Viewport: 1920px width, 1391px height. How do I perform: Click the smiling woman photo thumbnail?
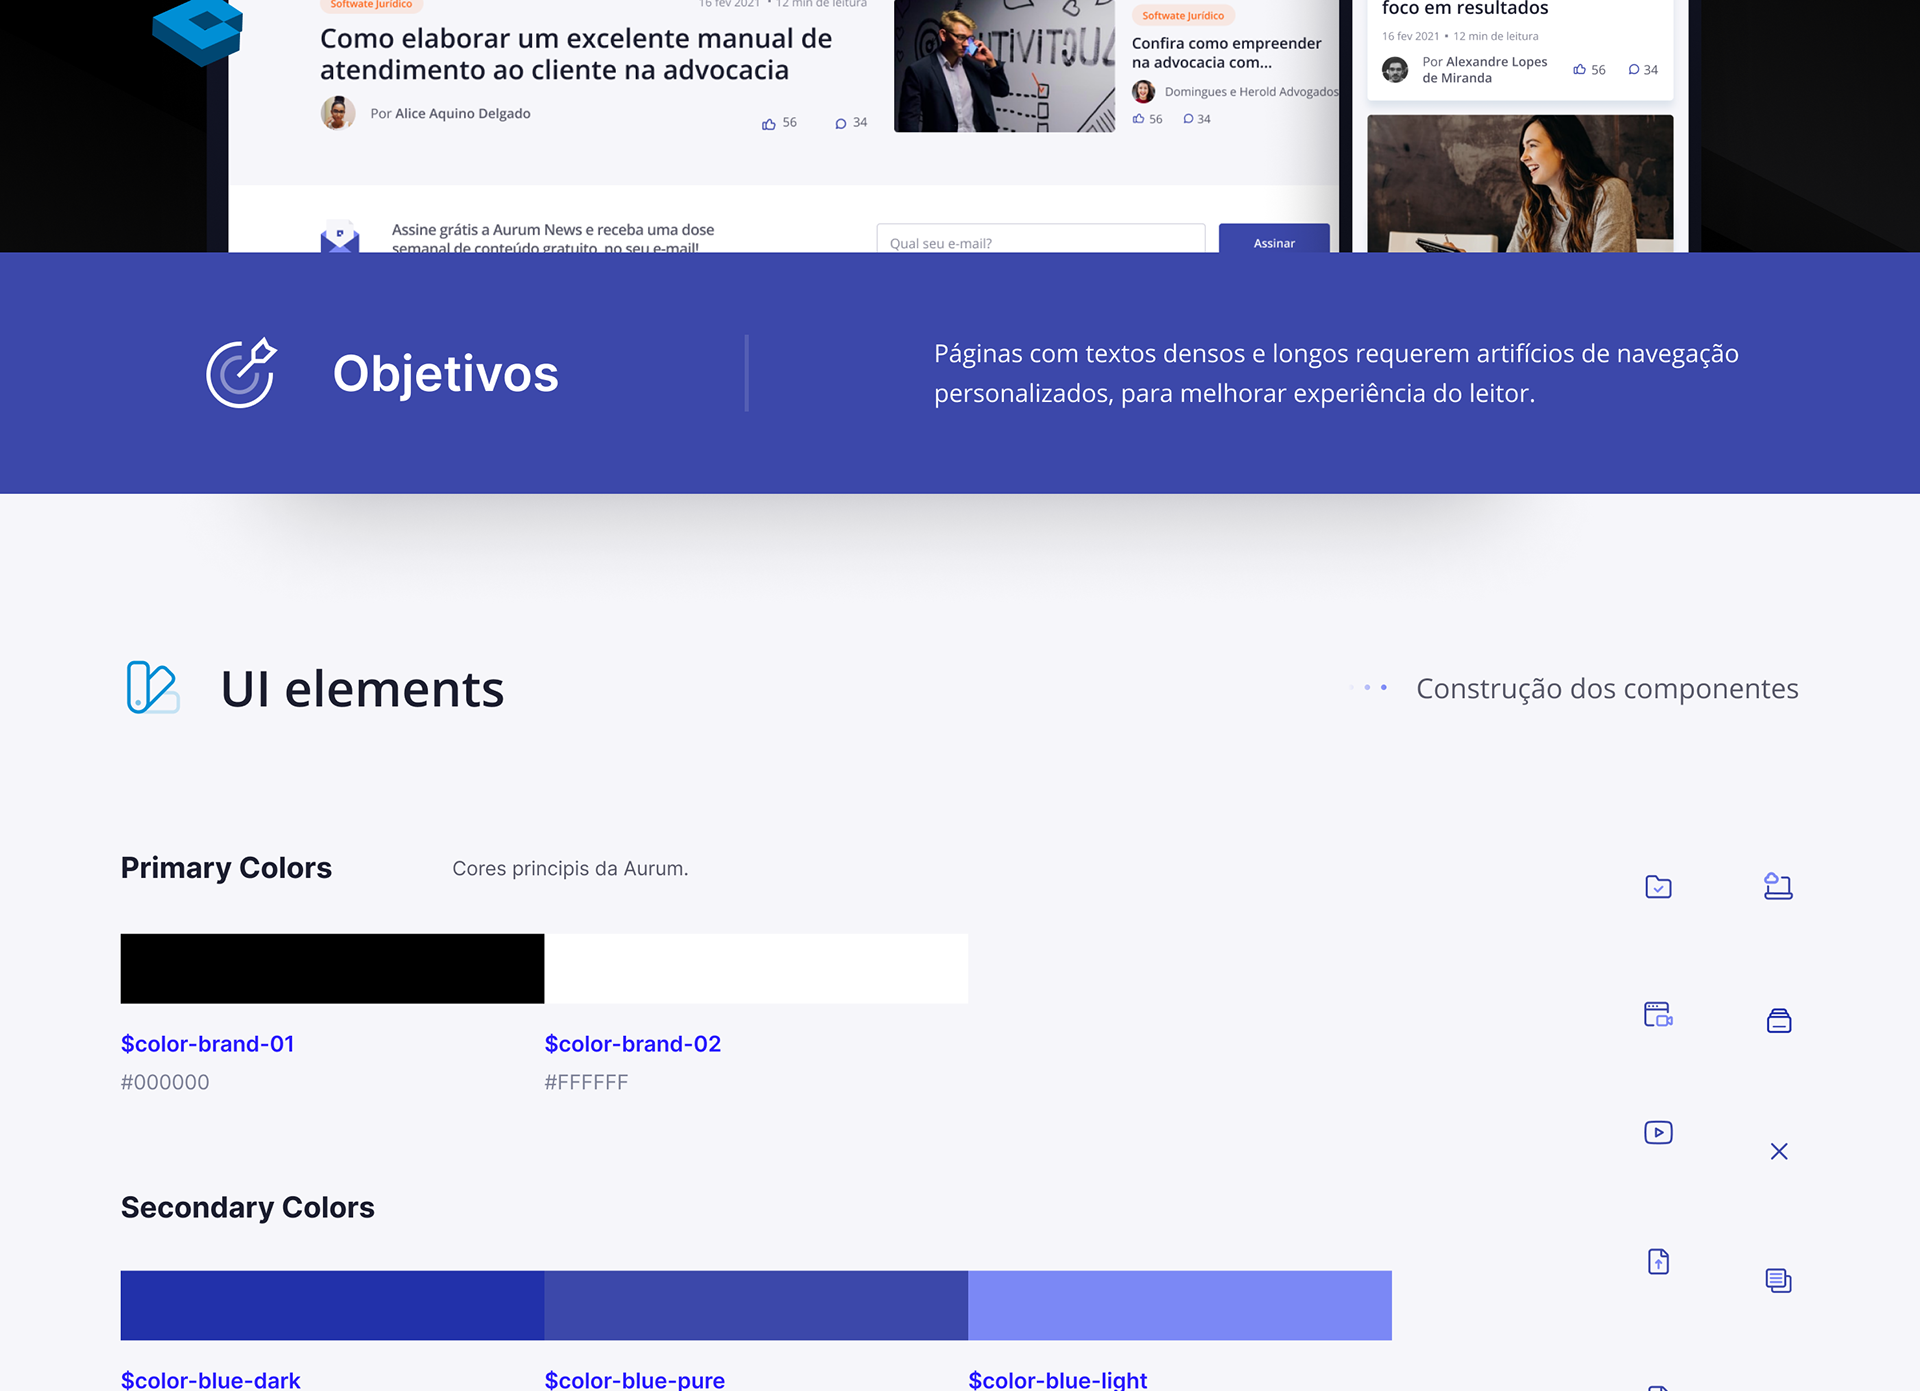[x=1519, y=183]
